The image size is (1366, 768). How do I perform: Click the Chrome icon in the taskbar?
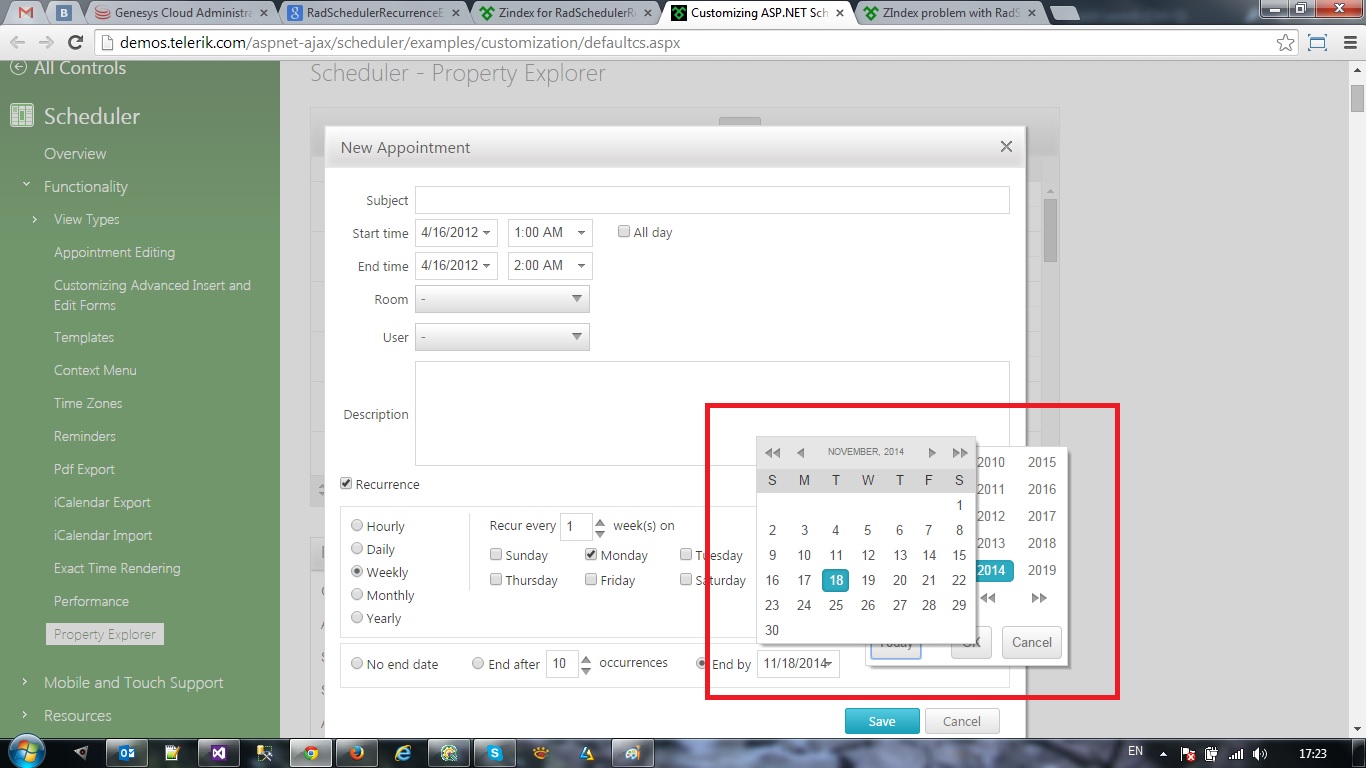pos(311,753)
